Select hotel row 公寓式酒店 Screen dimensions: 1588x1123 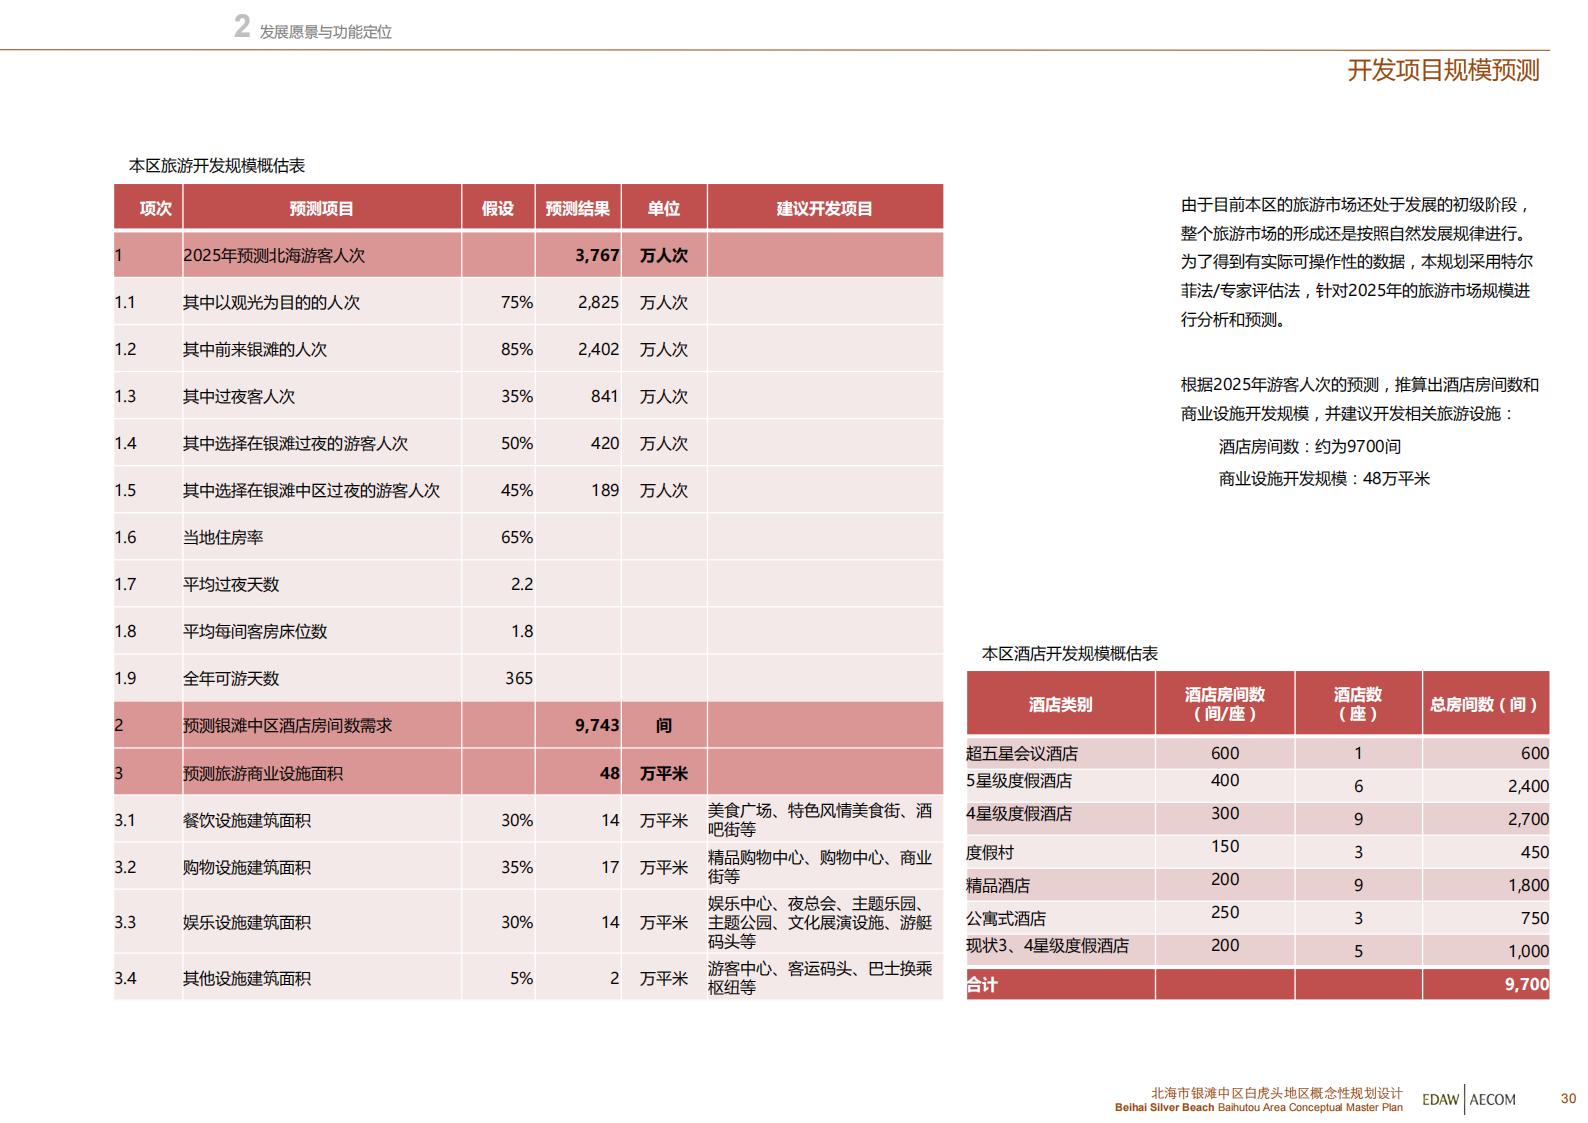coord(1258,916)
